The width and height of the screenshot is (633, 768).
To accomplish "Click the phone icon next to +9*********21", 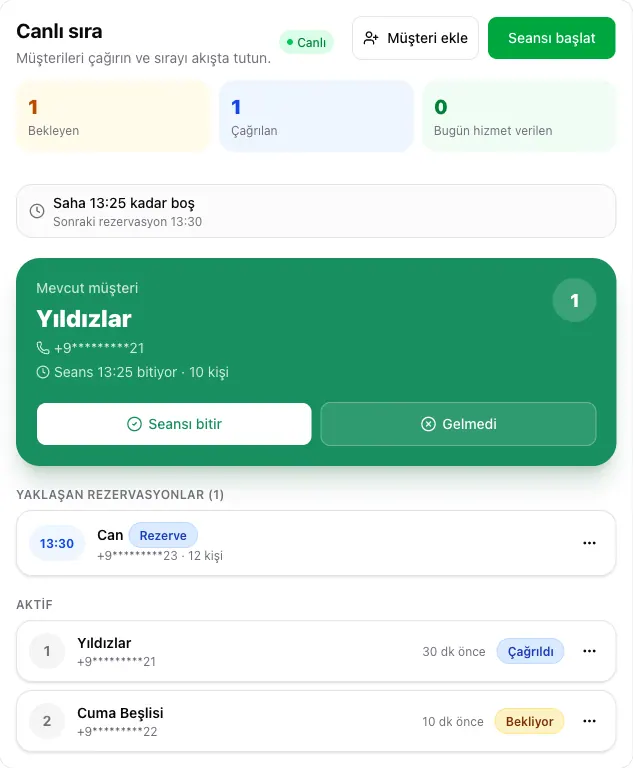I will point(43,348).
